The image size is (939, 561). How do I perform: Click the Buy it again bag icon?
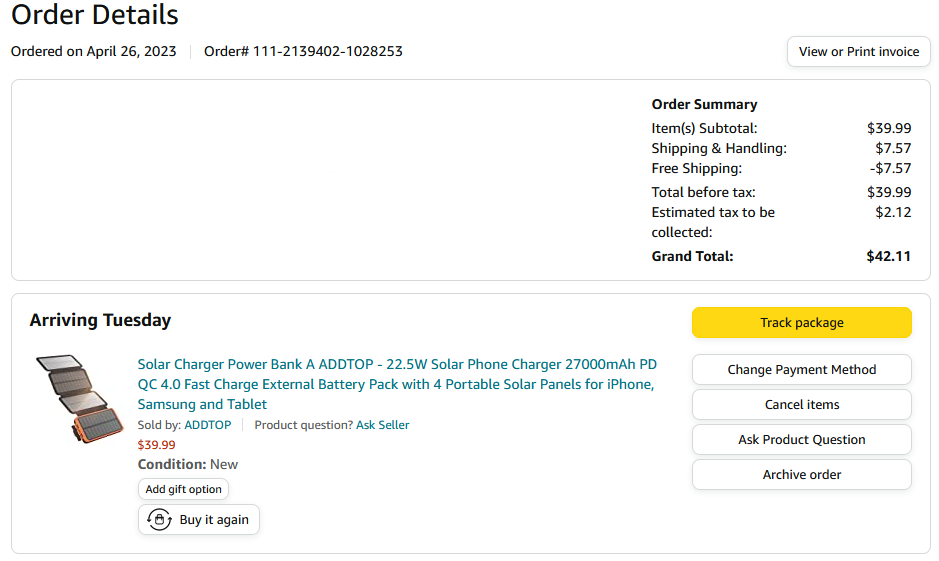tap(159, 520)
